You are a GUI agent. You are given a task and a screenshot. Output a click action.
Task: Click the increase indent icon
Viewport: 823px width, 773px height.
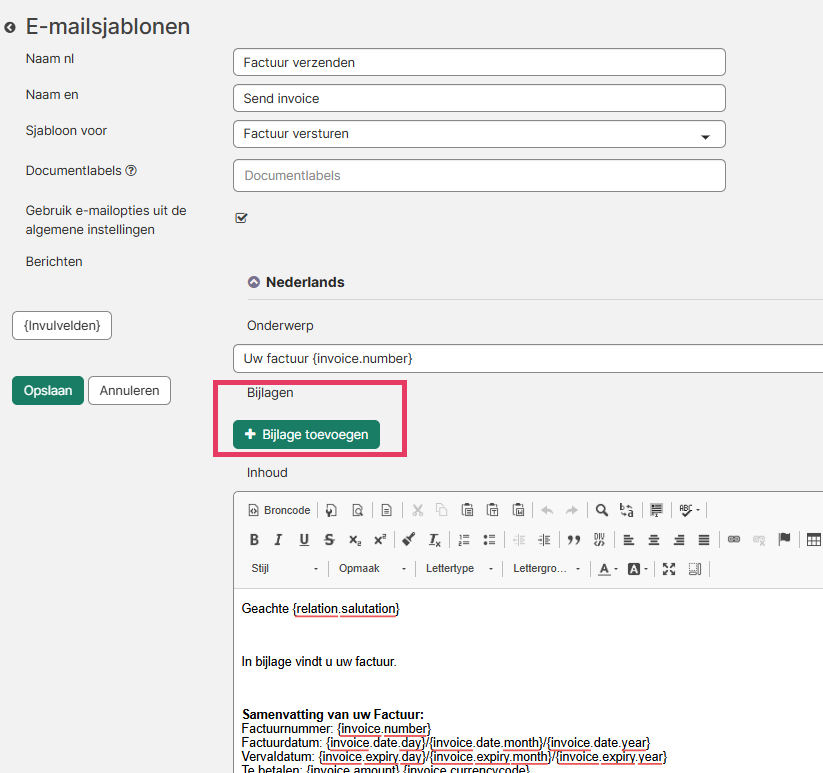click(544, 540)
